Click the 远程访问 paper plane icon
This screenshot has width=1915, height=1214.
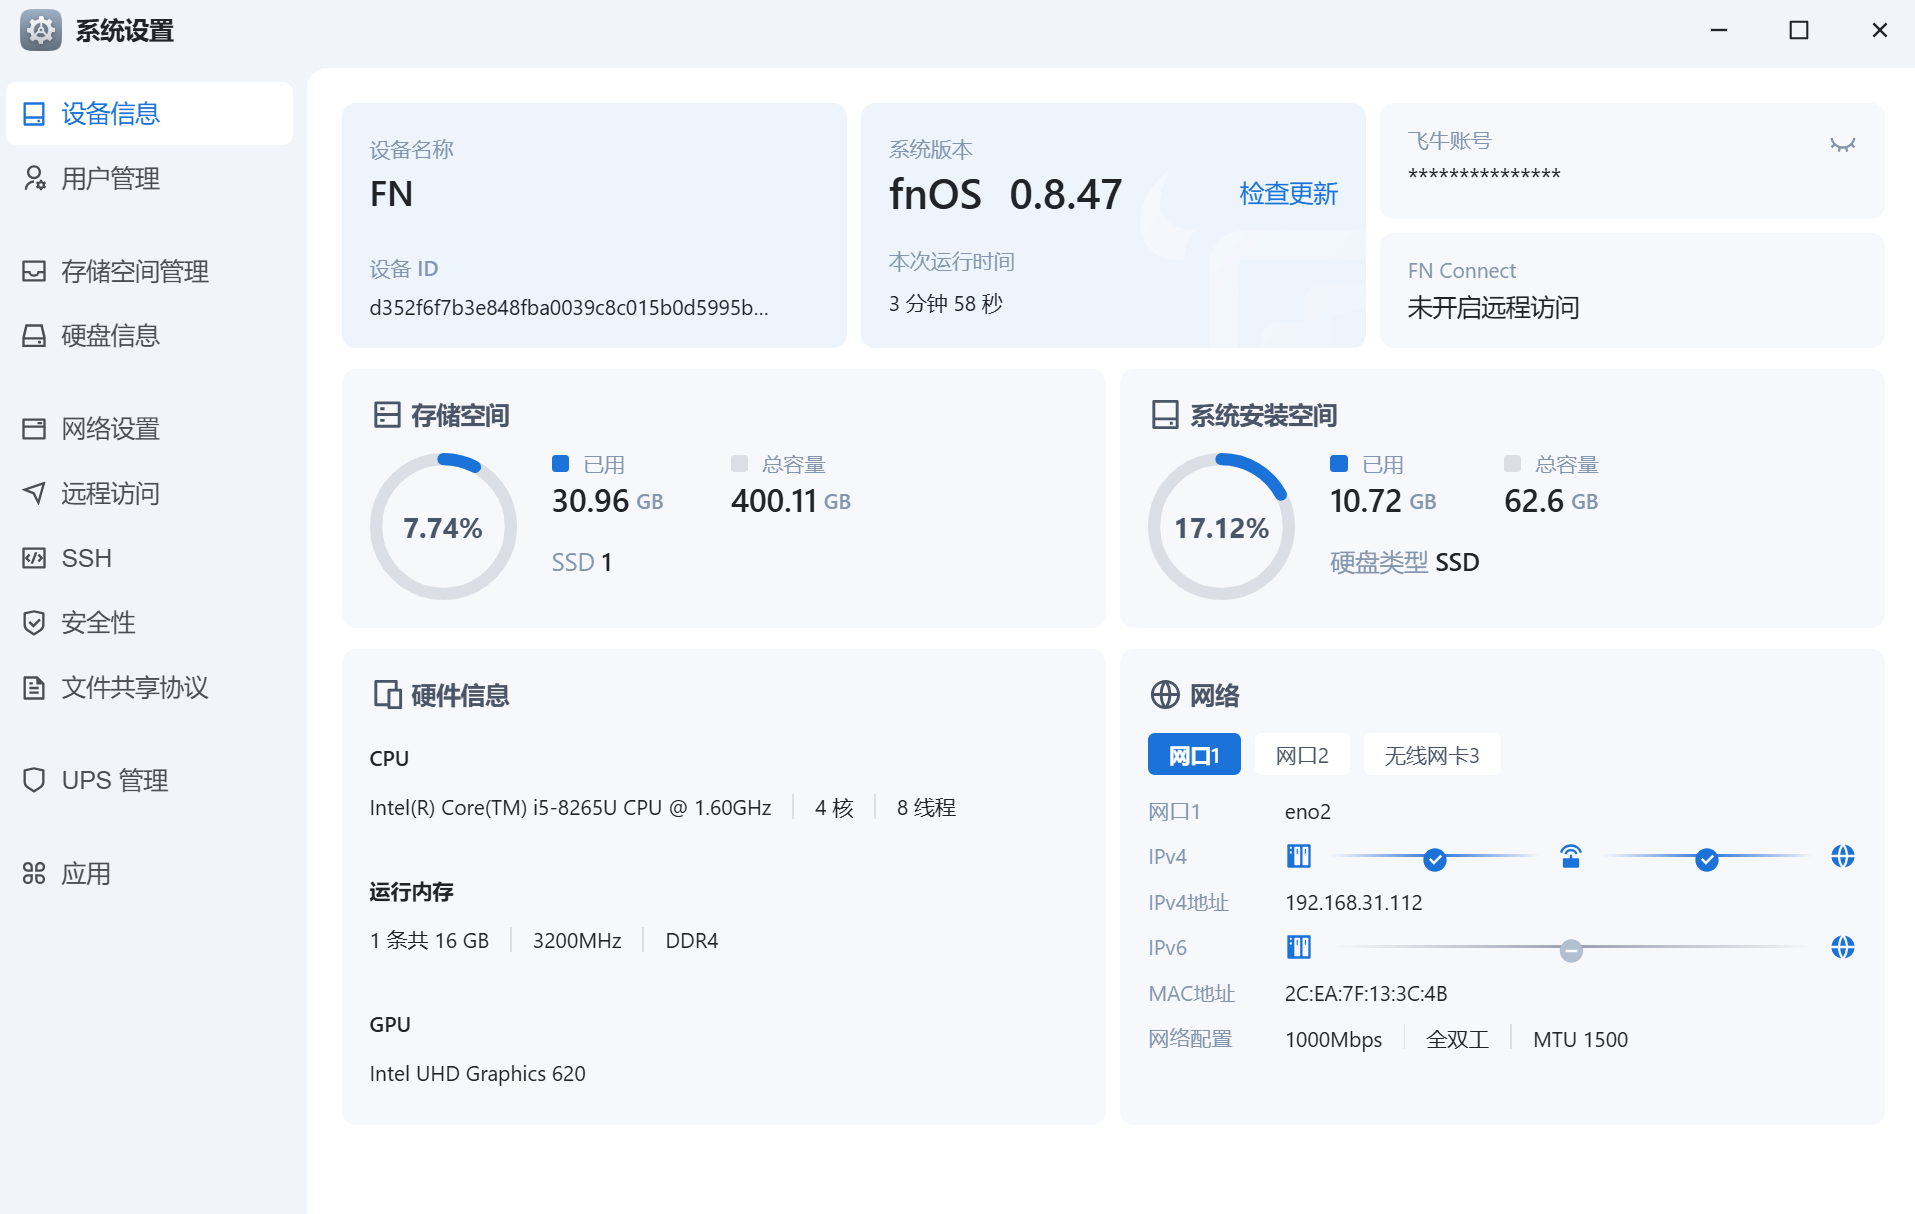point(34,494)
